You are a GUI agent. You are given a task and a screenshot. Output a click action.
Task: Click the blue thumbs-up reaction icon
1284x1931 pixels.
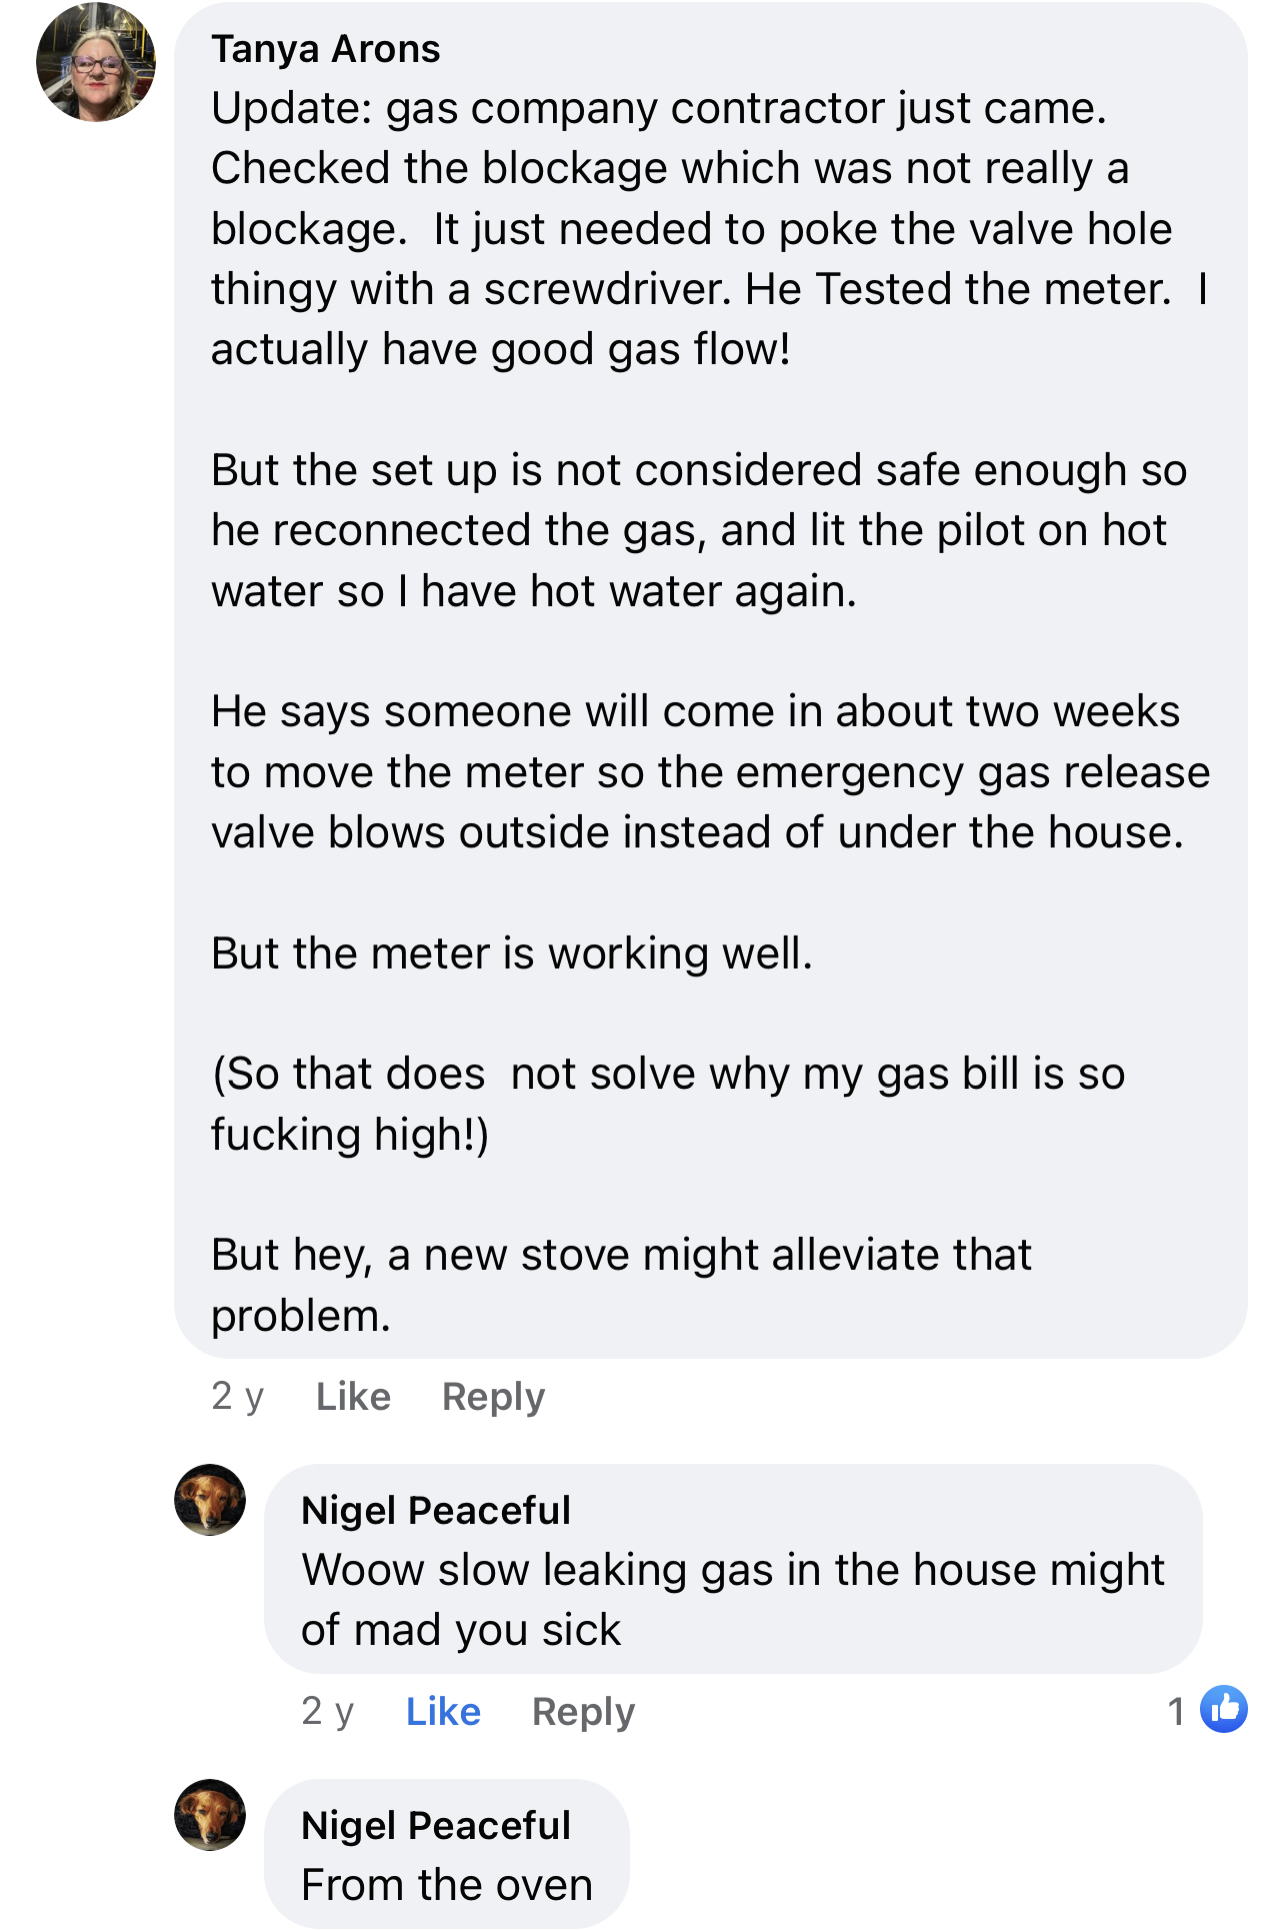click(1224, 1709)
